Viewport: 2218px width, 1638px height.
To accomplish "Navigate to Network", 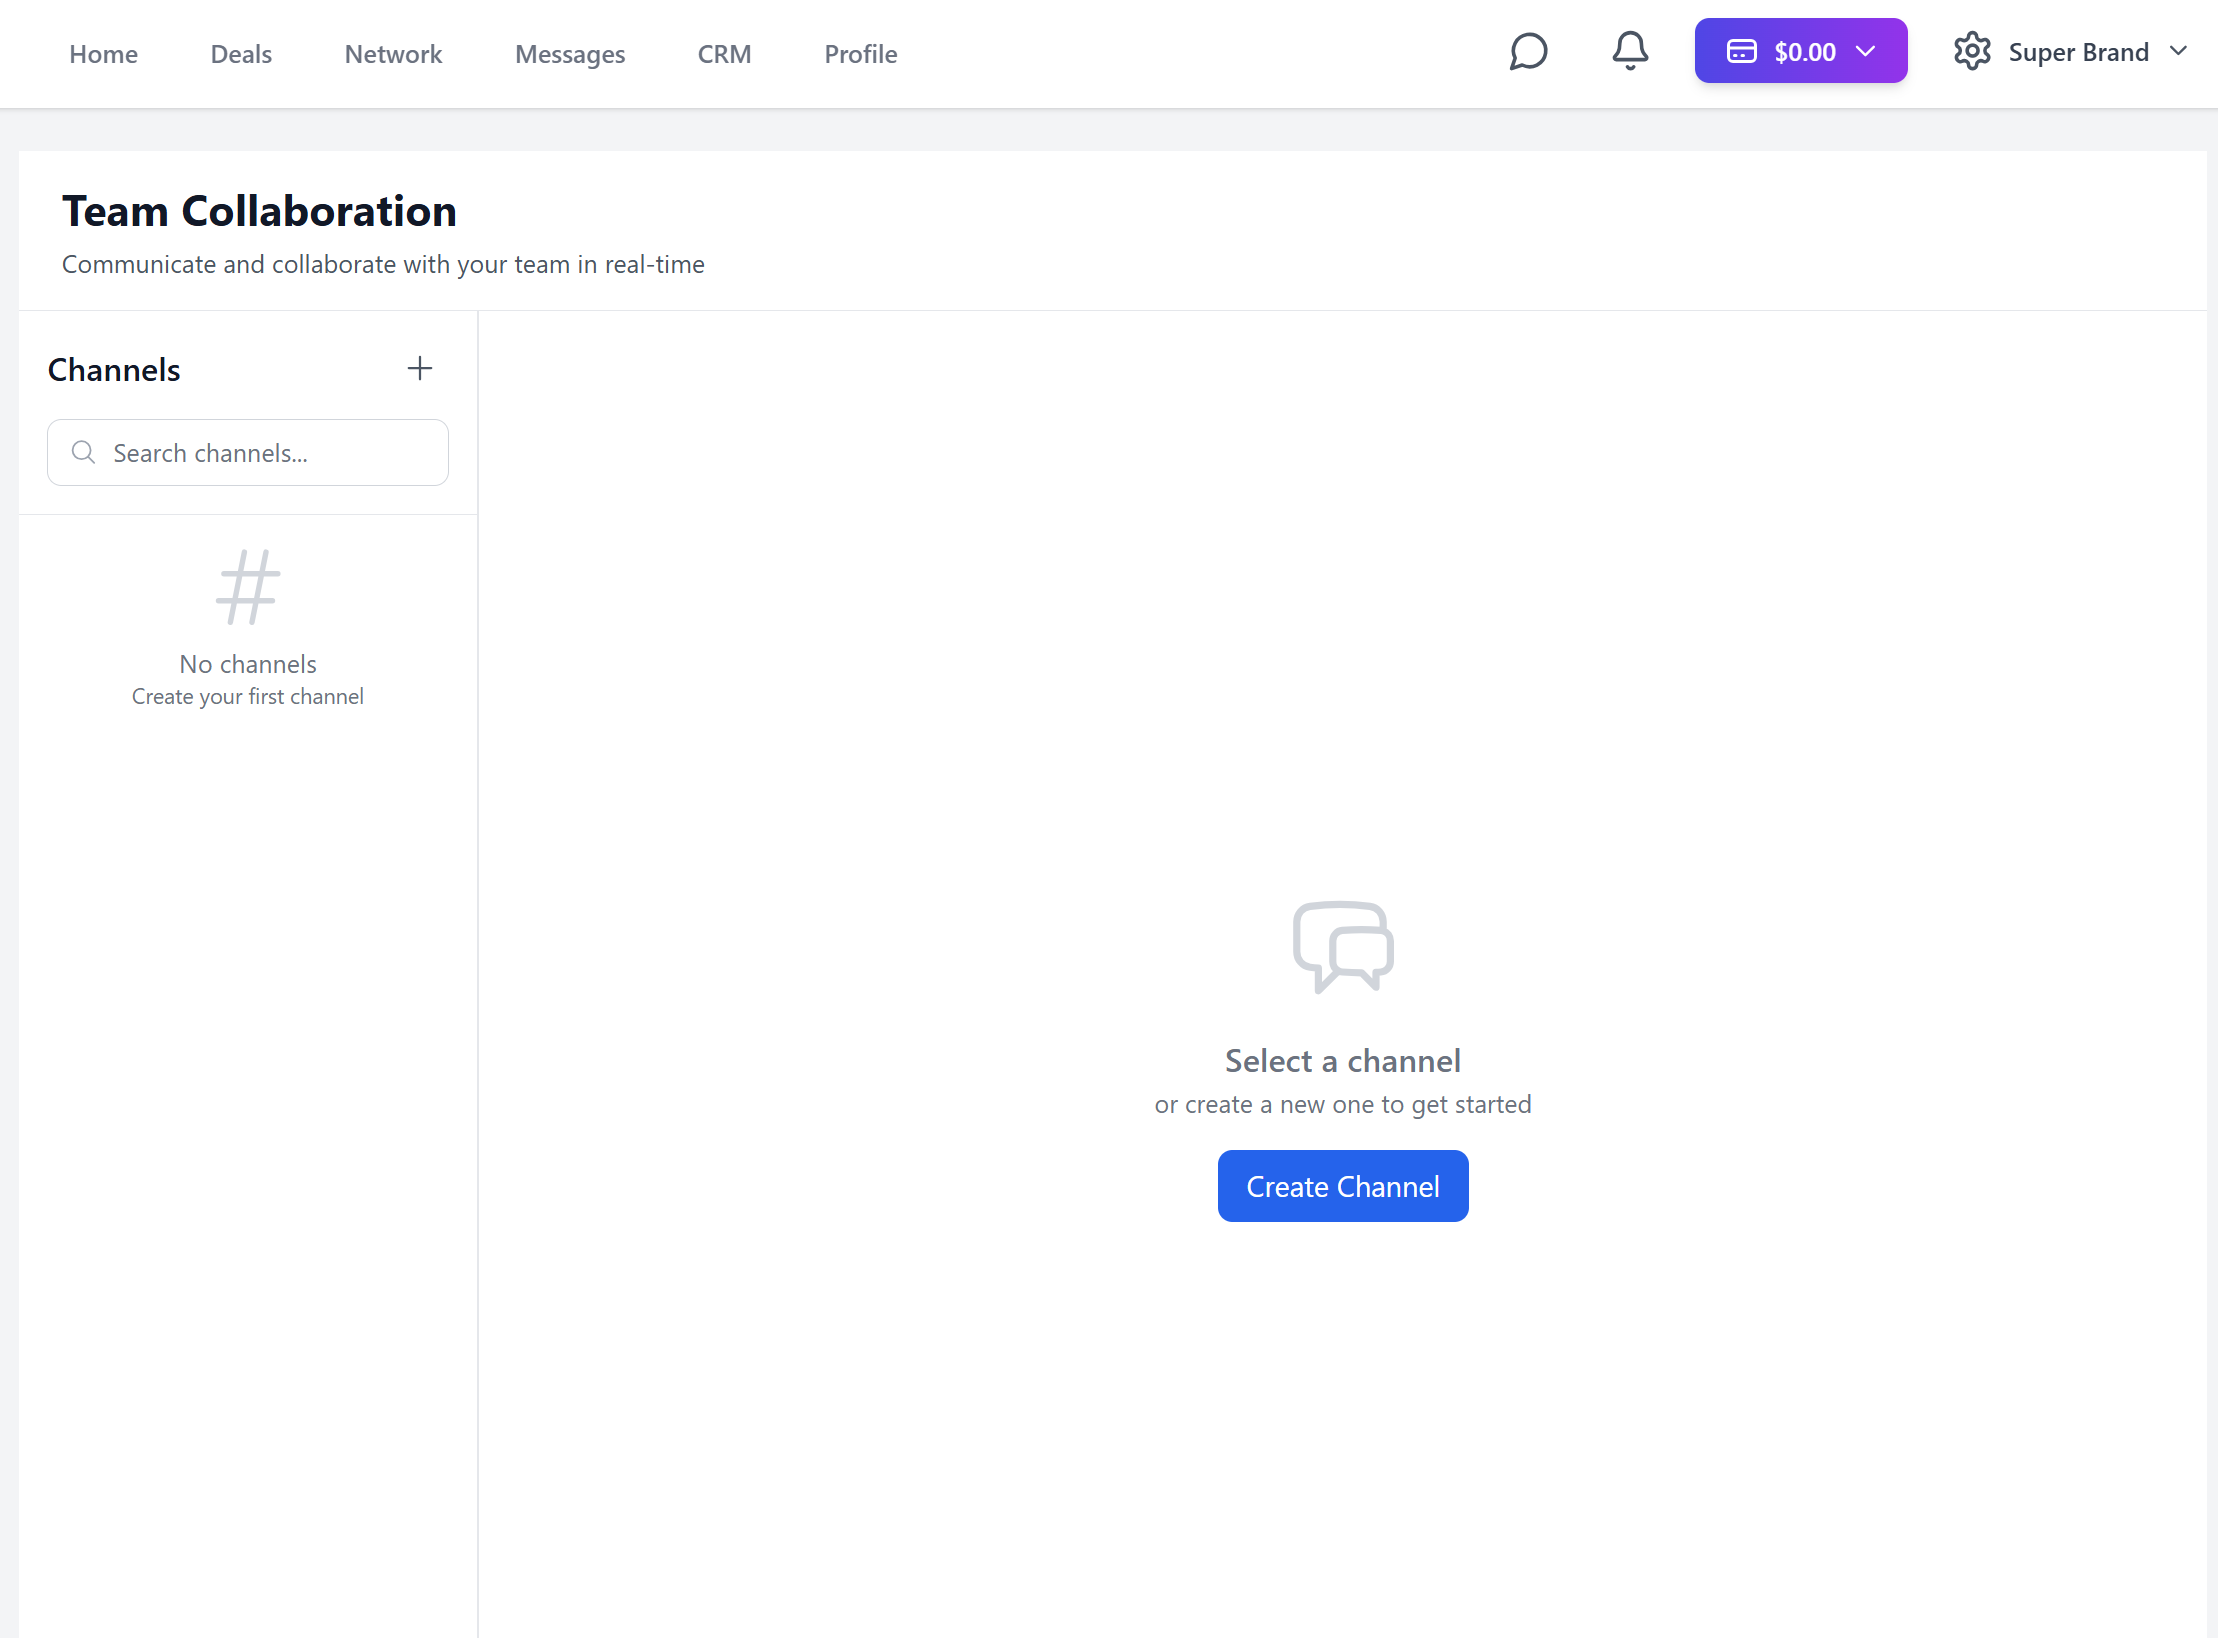I will click(x=393, y=54).
